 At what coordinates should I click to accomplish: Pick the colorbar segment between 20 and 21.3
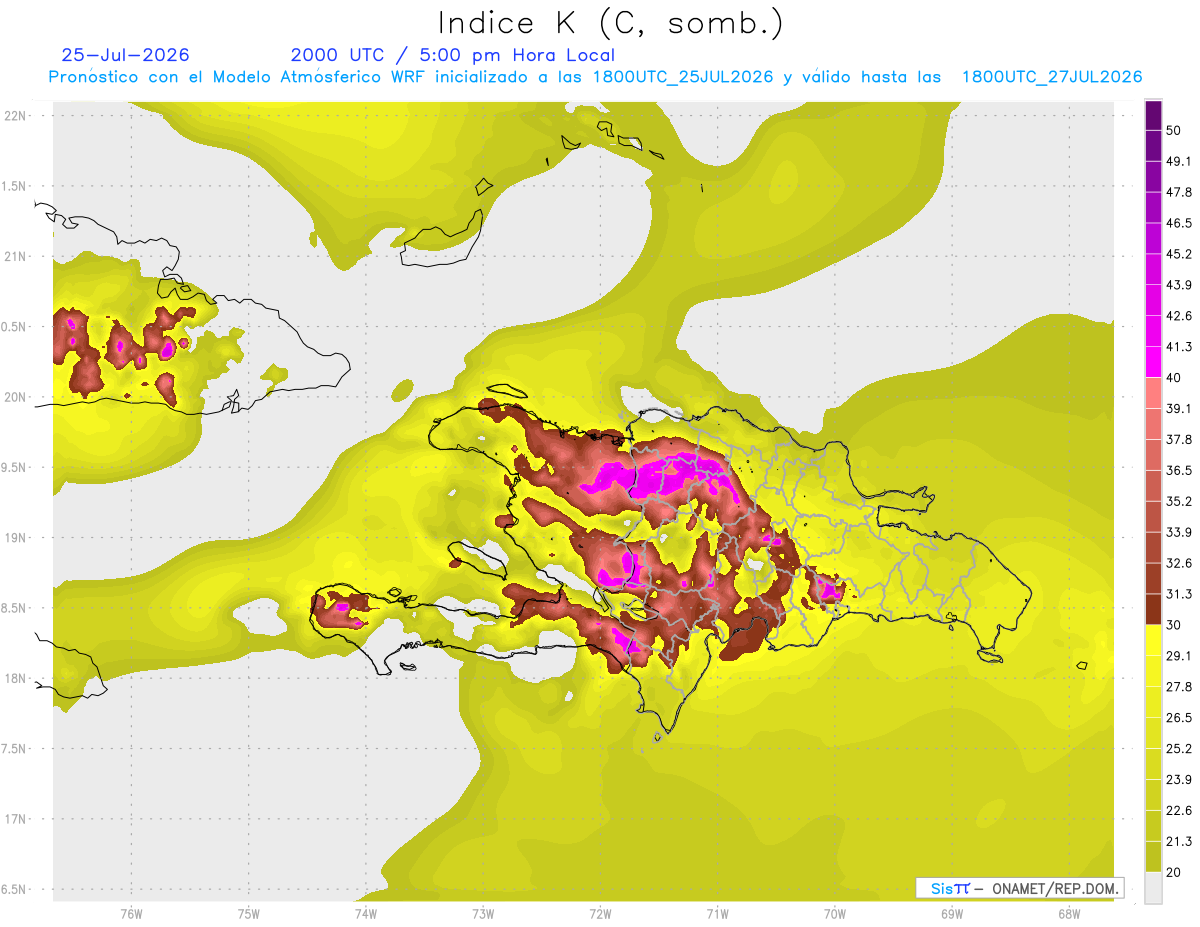[x=1153, y=856]
